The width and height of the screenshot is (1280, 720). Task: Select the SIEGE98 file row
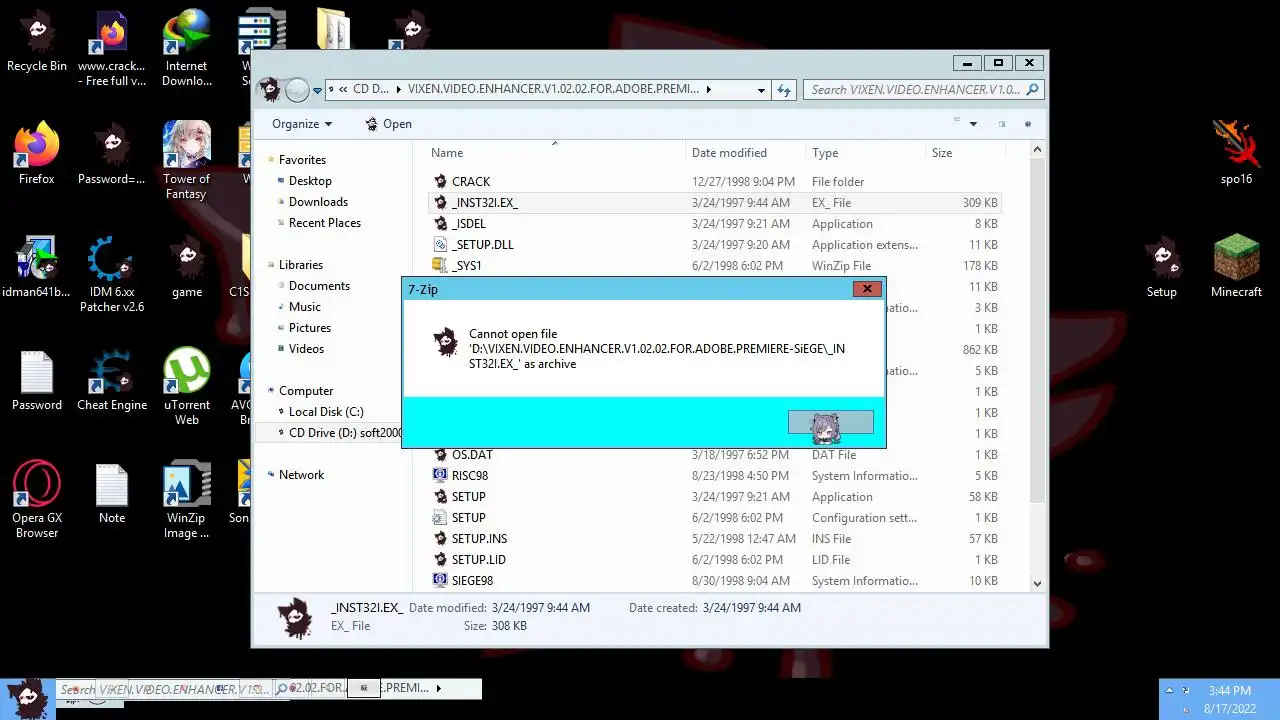tap(714, 581)
